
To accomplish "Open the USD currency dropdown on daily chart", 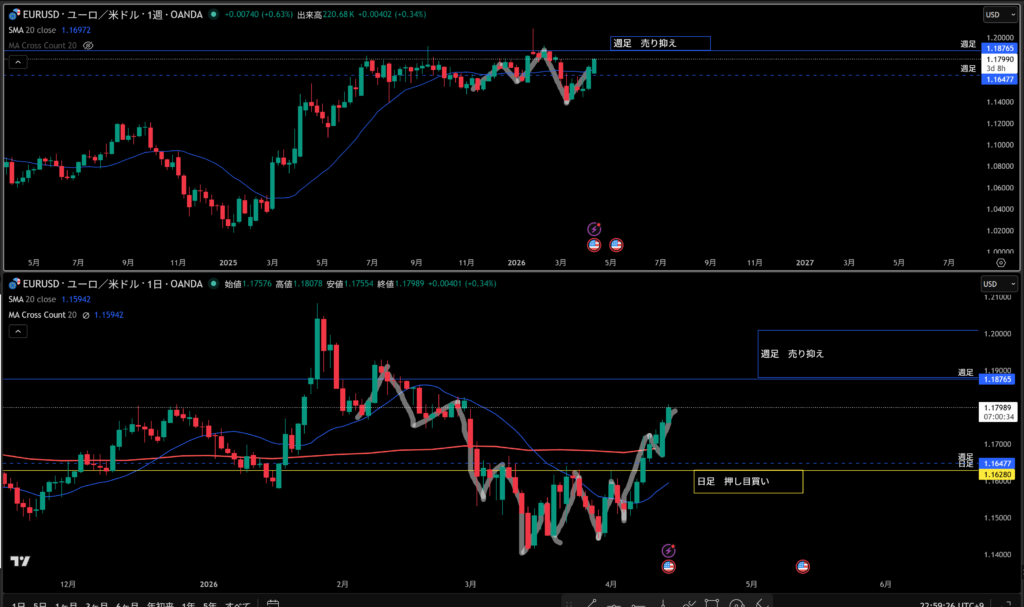I will (994, 284).
